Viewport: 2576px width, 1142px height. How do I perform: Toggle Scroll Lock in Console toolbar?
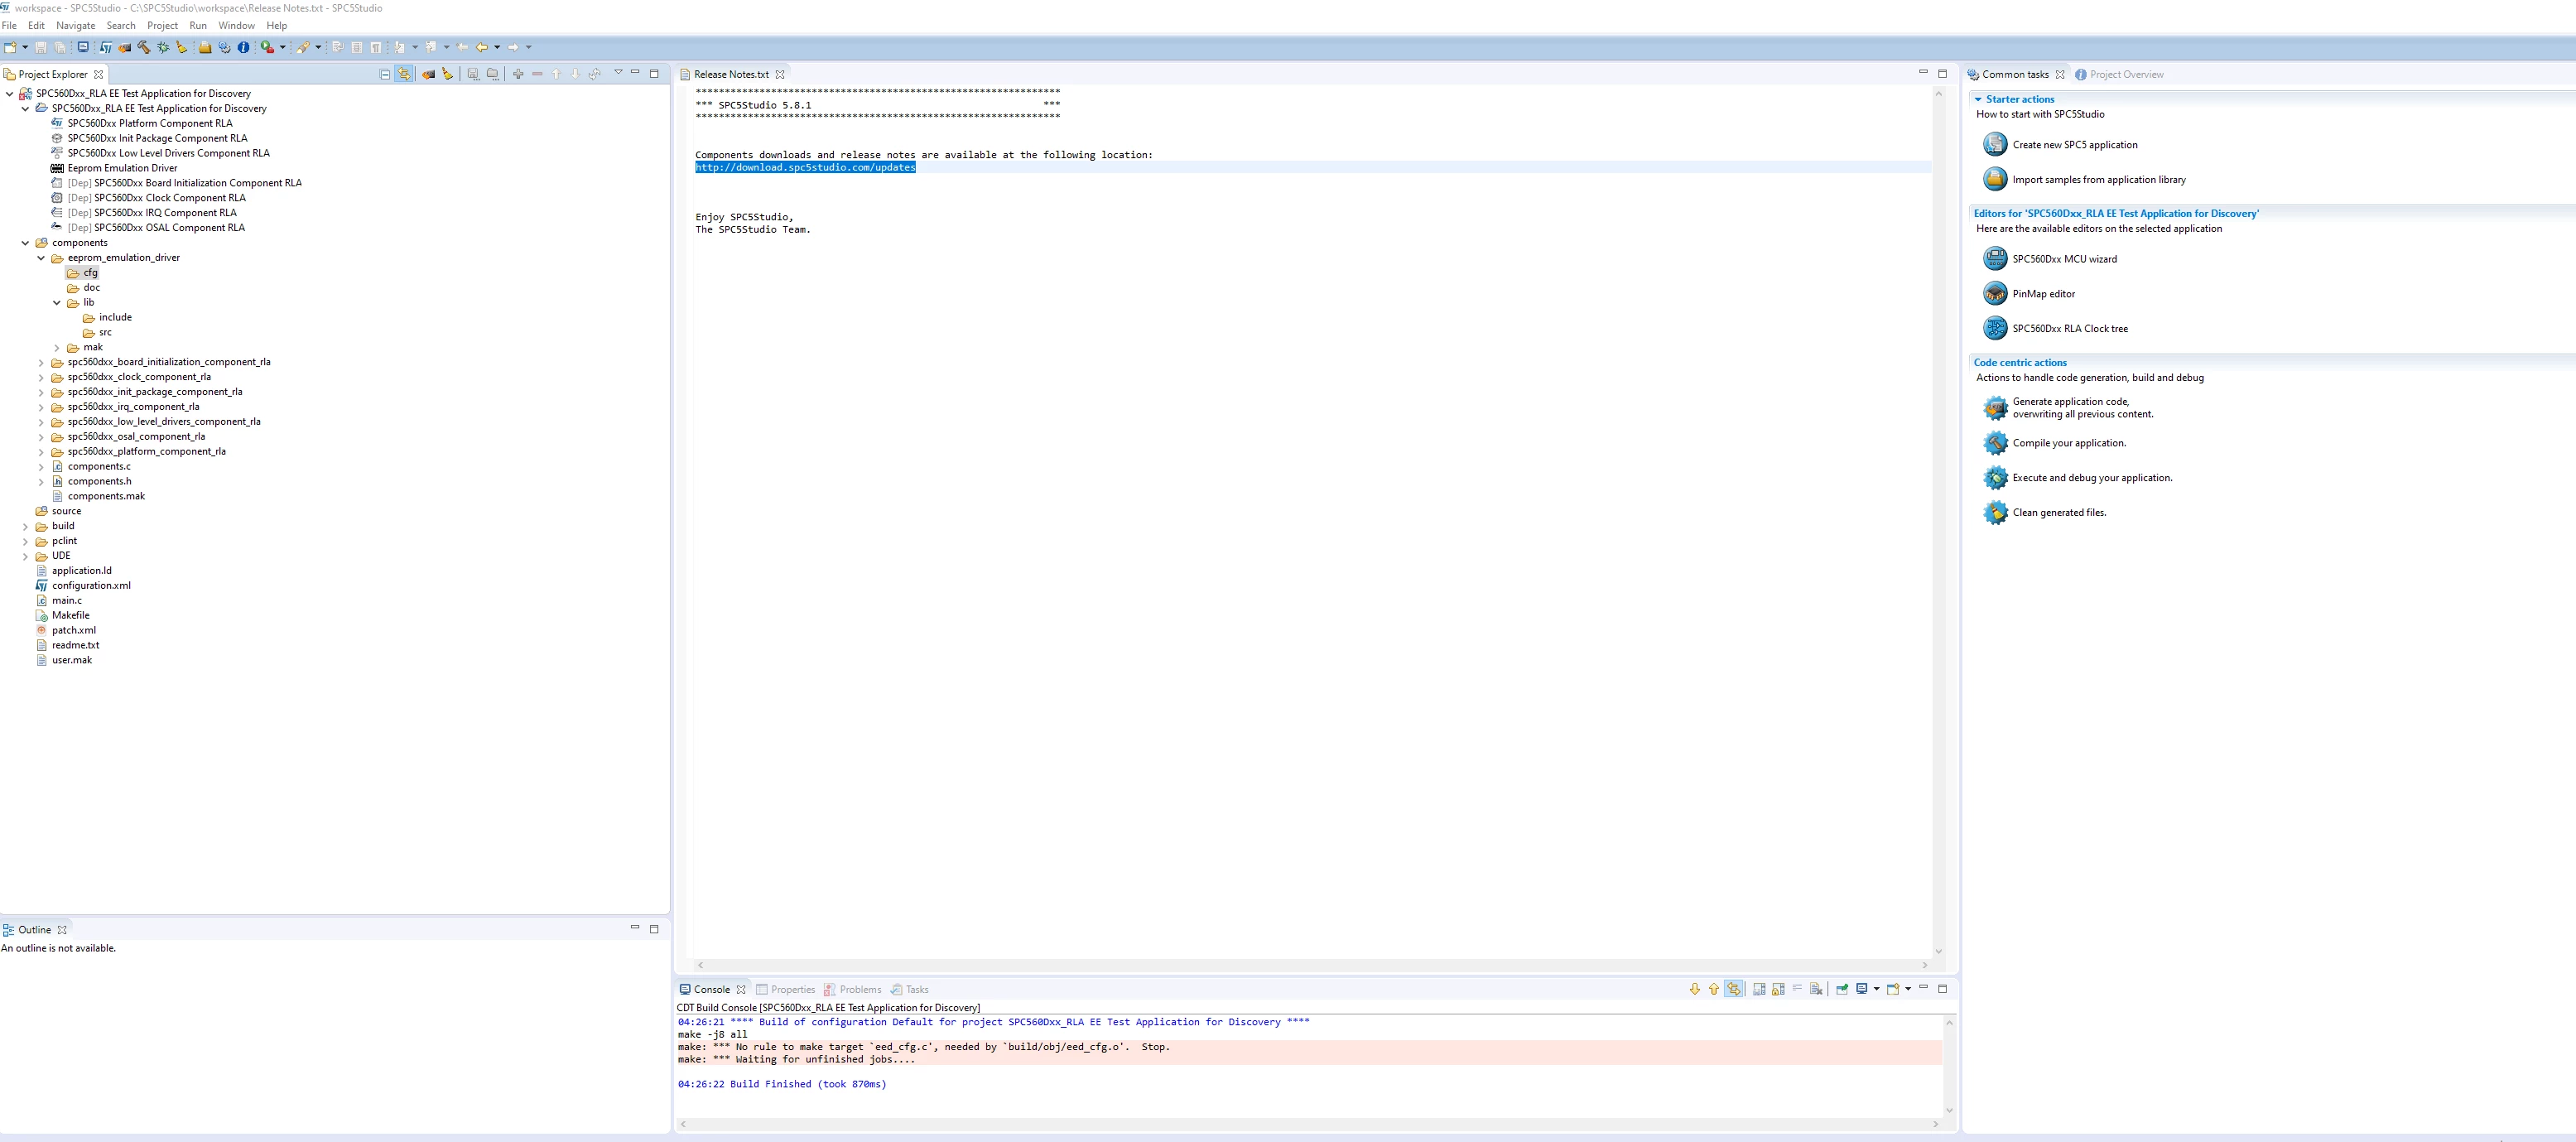tap(1778, 989)
